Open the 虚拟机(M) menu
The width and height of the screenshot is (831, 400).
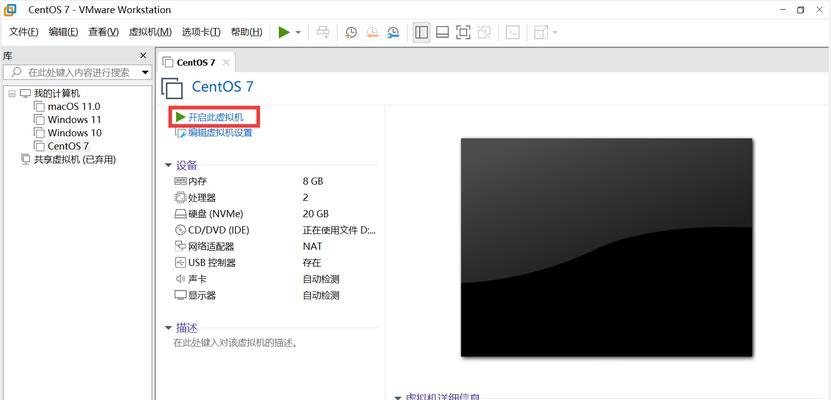point(150,32)
